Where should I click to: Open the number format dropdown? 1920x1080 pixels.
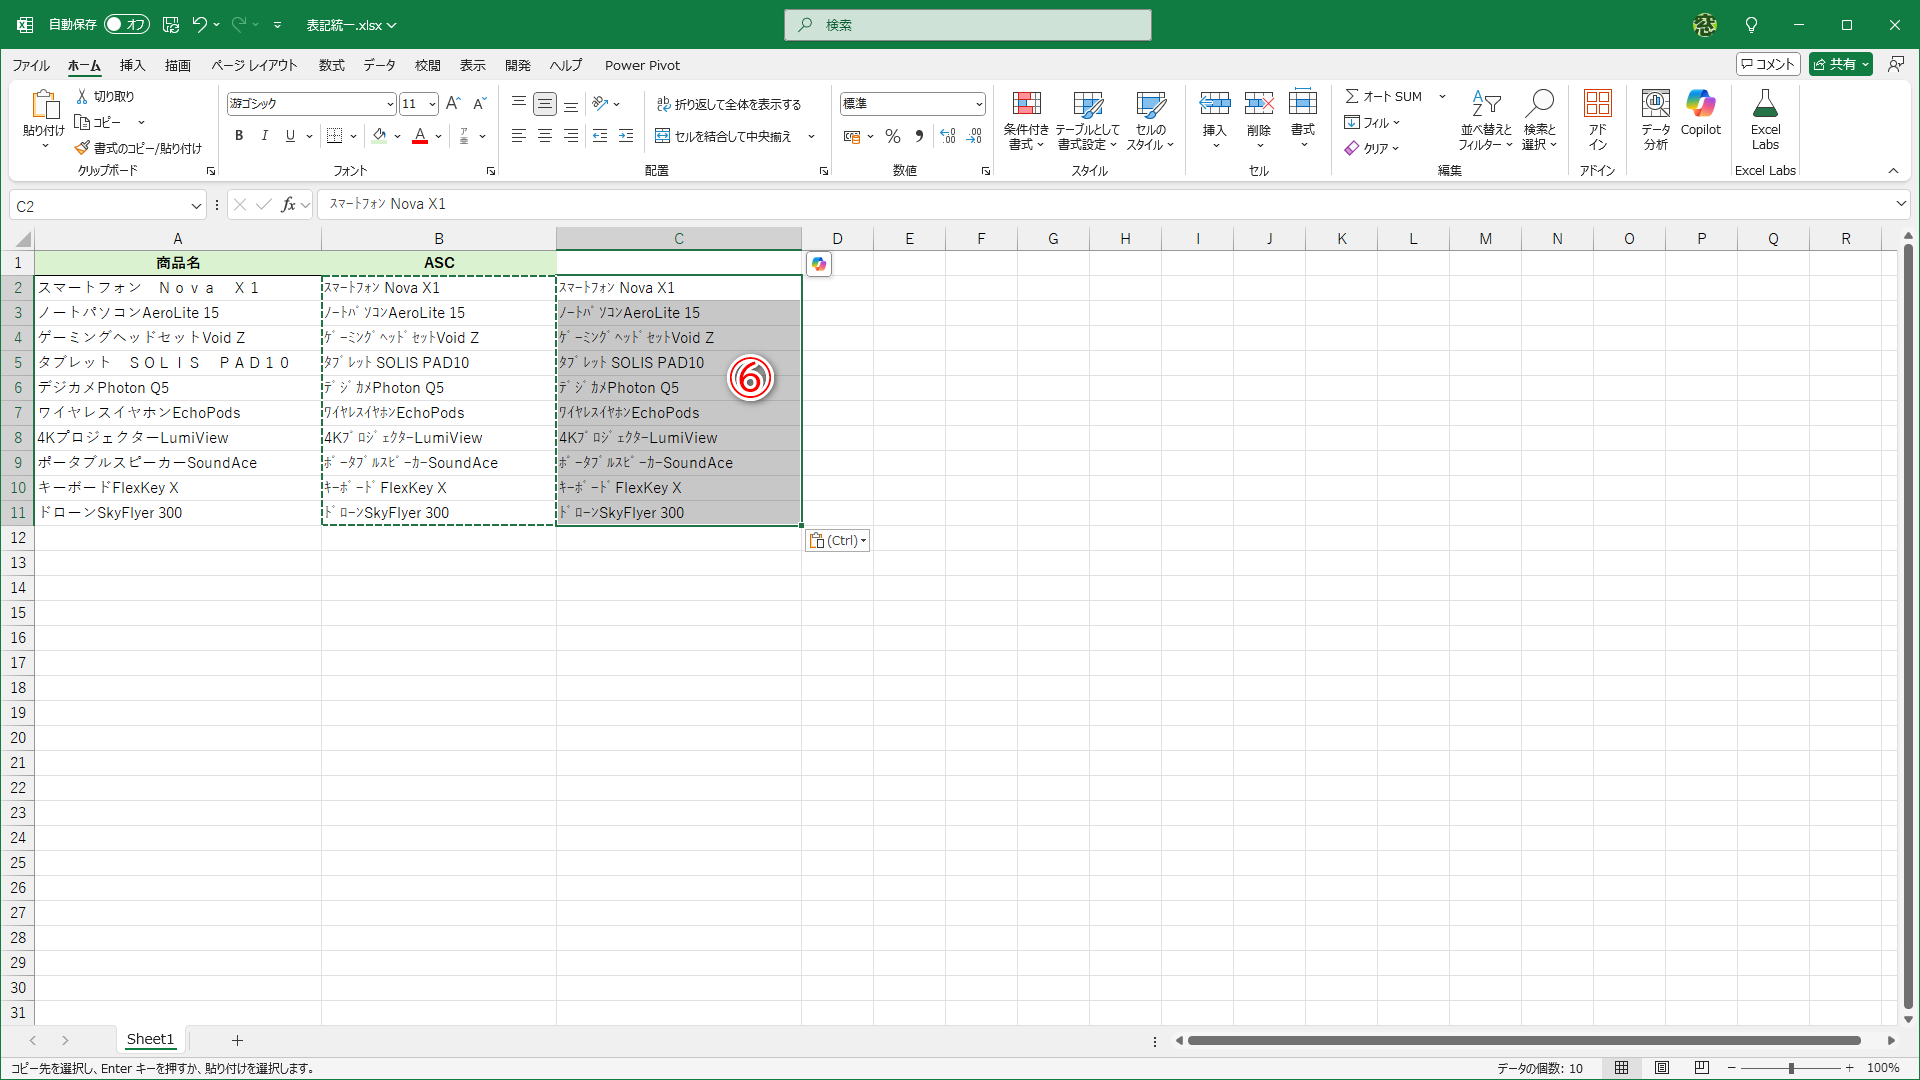[x=978, y=104]
